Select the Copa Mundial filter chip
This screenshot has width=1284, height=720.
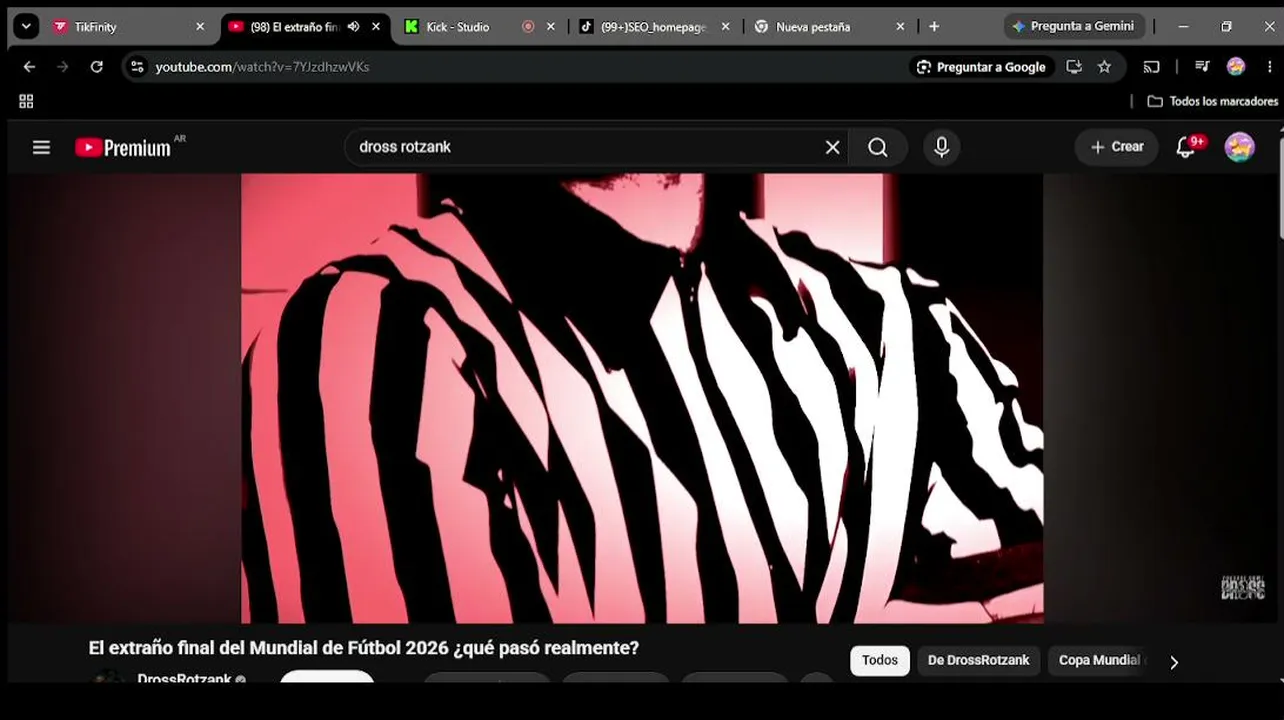(x=1099, y=660)
